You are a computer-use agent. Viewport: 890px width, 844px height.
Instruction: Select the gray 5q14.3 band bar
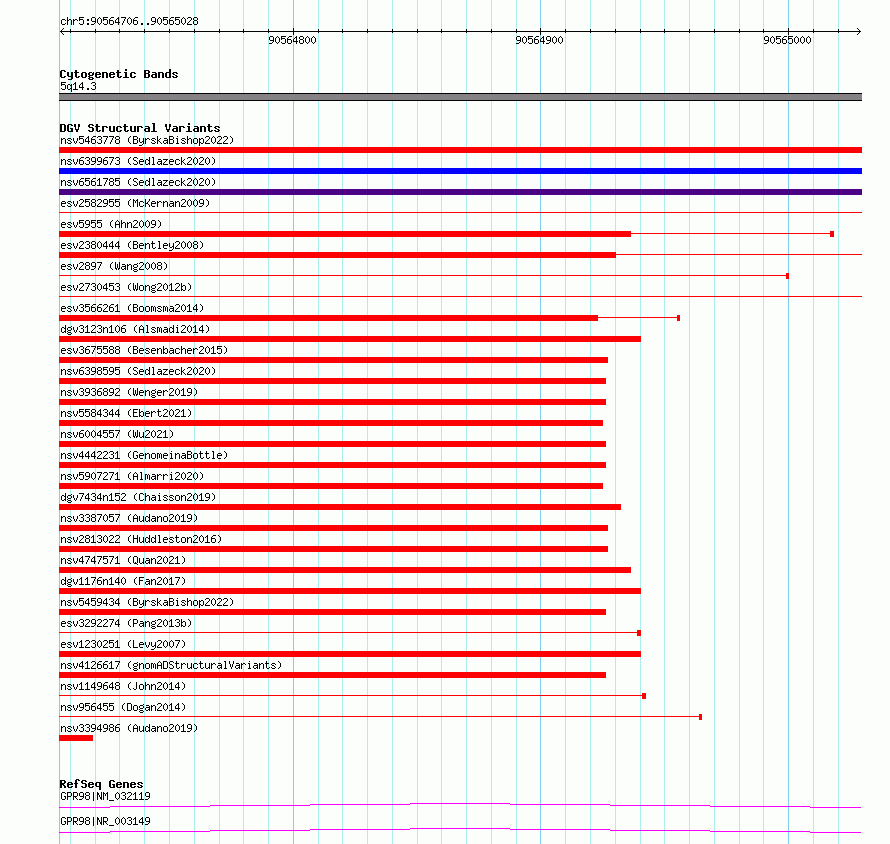point(460,97)
